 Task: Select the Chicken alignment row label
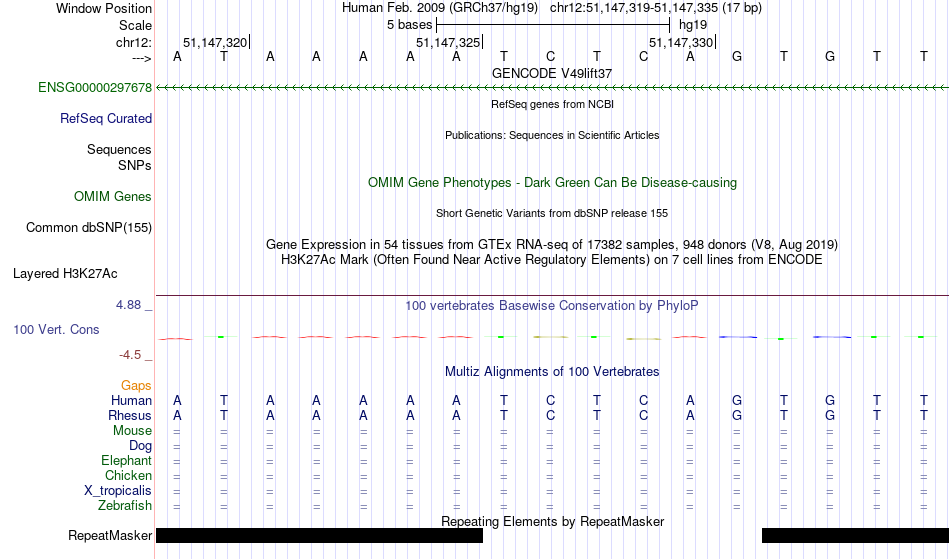128,475
